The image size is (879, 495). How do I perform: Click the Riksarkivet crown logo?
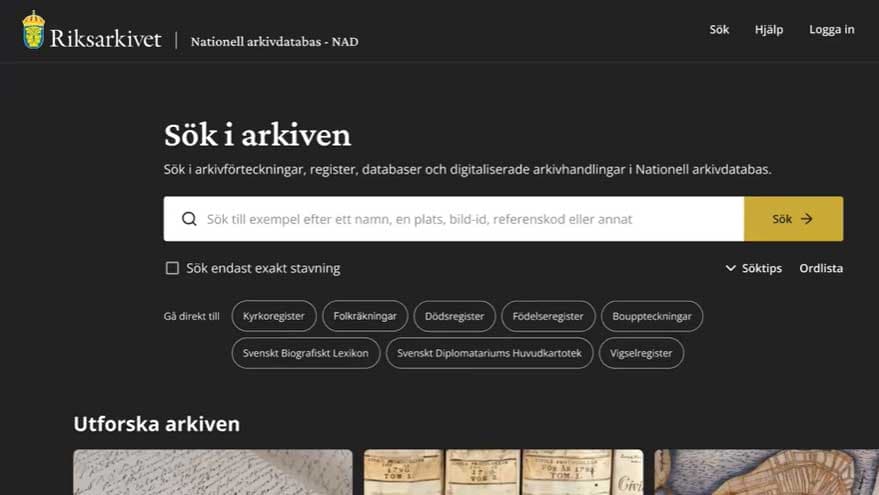pos(34,30)
